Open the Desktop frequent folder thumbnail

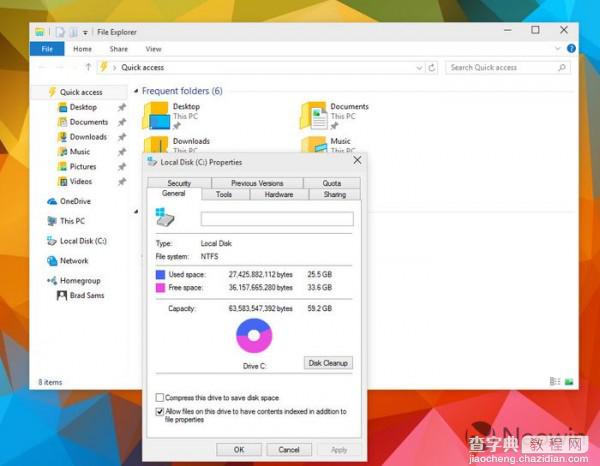pos(156,116)
